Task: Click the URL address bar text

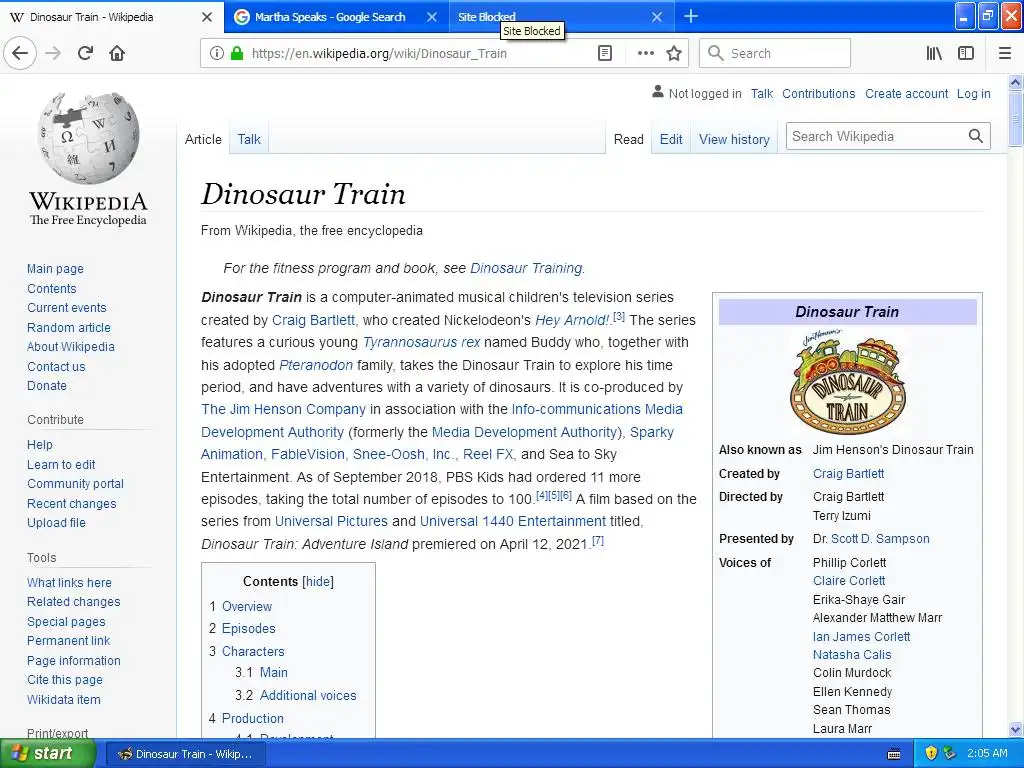Action: click(379, 54)
